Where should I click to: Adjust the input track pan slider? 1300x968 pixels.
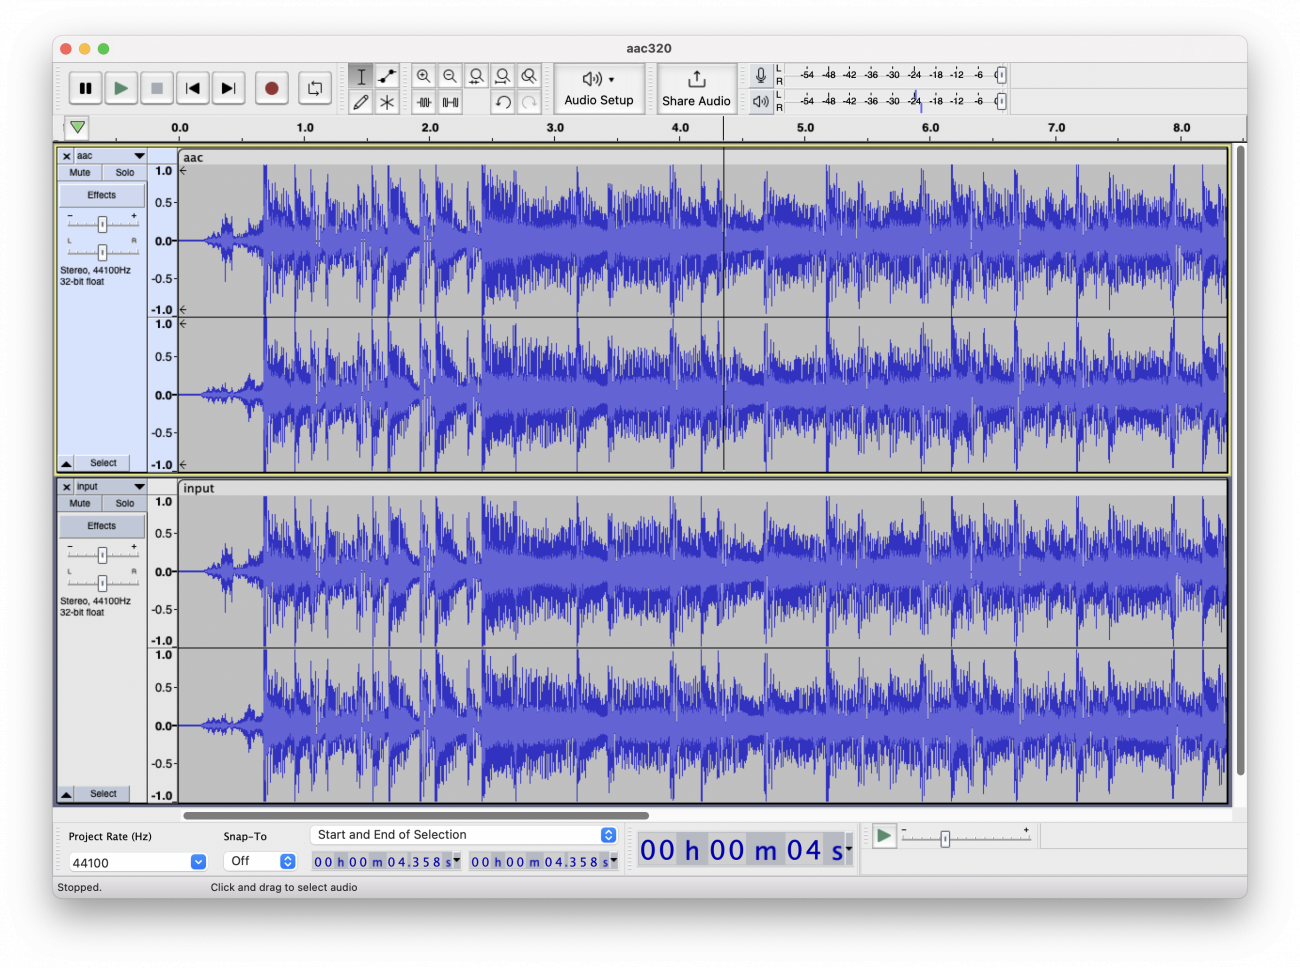pos(102,583)
